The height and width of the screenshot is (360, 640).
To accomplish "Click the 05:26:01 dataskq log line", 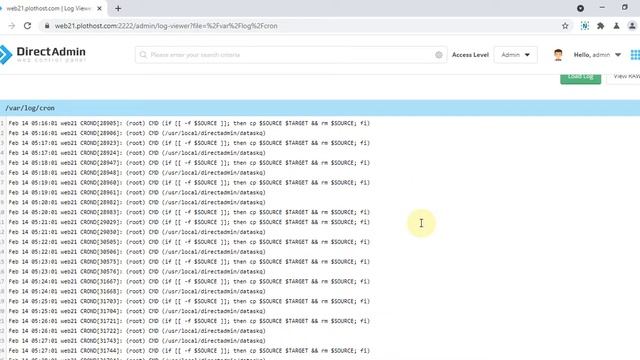I will coord(137,331).
